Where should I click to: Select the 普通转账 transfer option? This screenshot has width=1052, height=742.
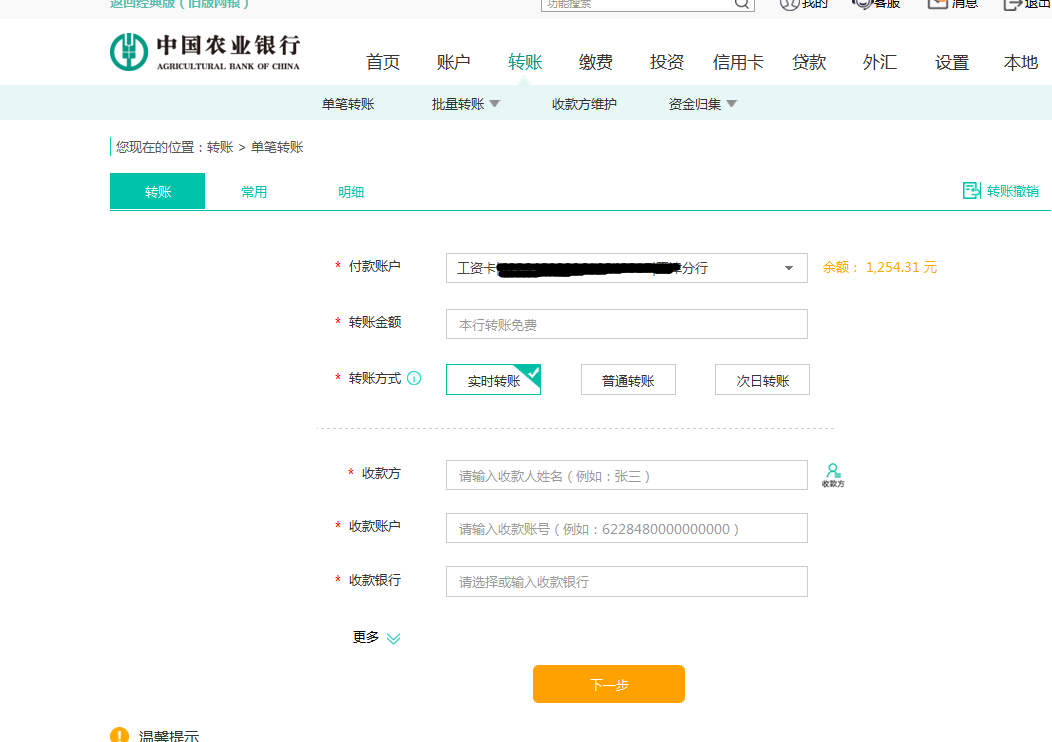[x=628, y=379]
